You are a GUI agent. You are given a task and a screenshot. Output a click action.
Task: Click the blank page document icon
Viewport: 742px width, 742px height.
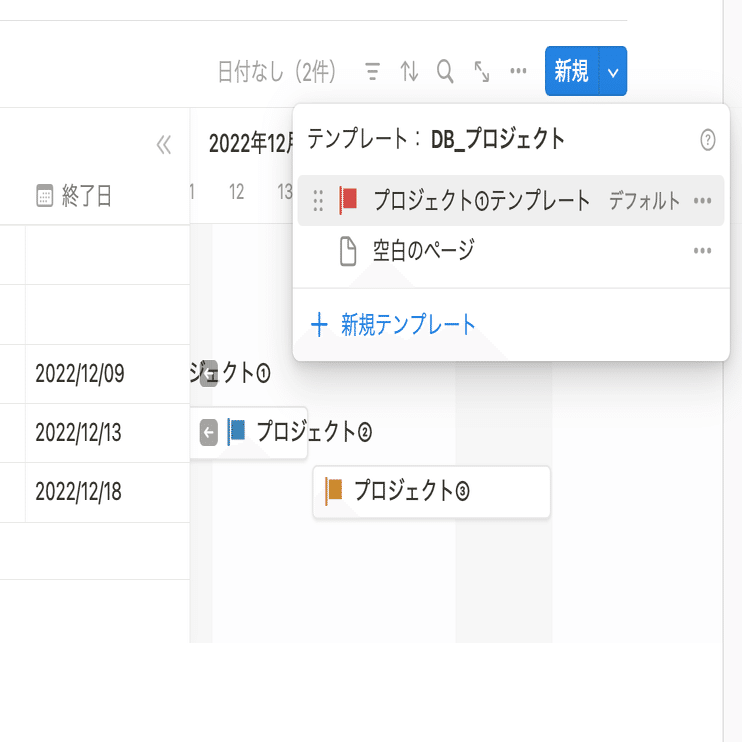(x=348, y=251)
